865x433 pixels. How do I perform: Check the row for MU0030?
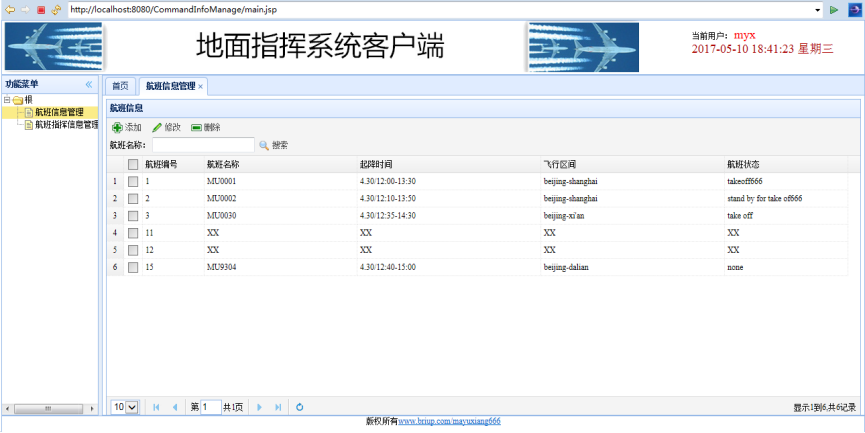[x=133, y=216]
